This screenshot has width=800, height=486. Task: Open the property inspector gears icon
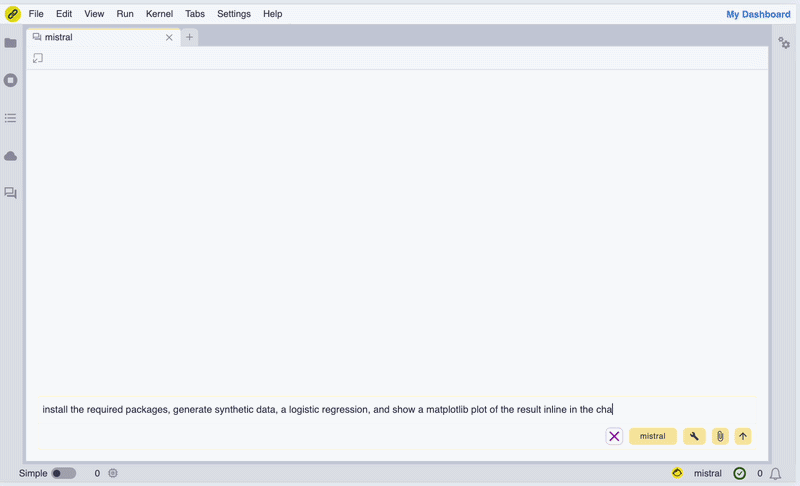[x=784, y=43]
